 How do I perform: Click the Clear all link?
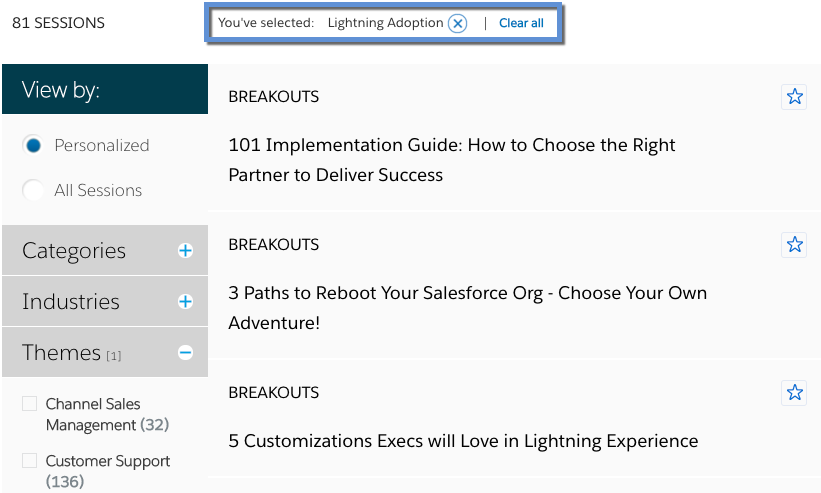[x=521, y=23]
